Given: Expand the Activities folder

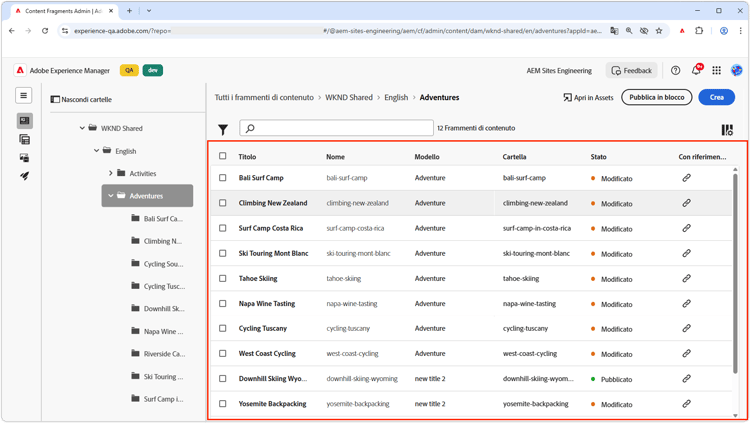Looking at the screenshot, I should [111, 173].
